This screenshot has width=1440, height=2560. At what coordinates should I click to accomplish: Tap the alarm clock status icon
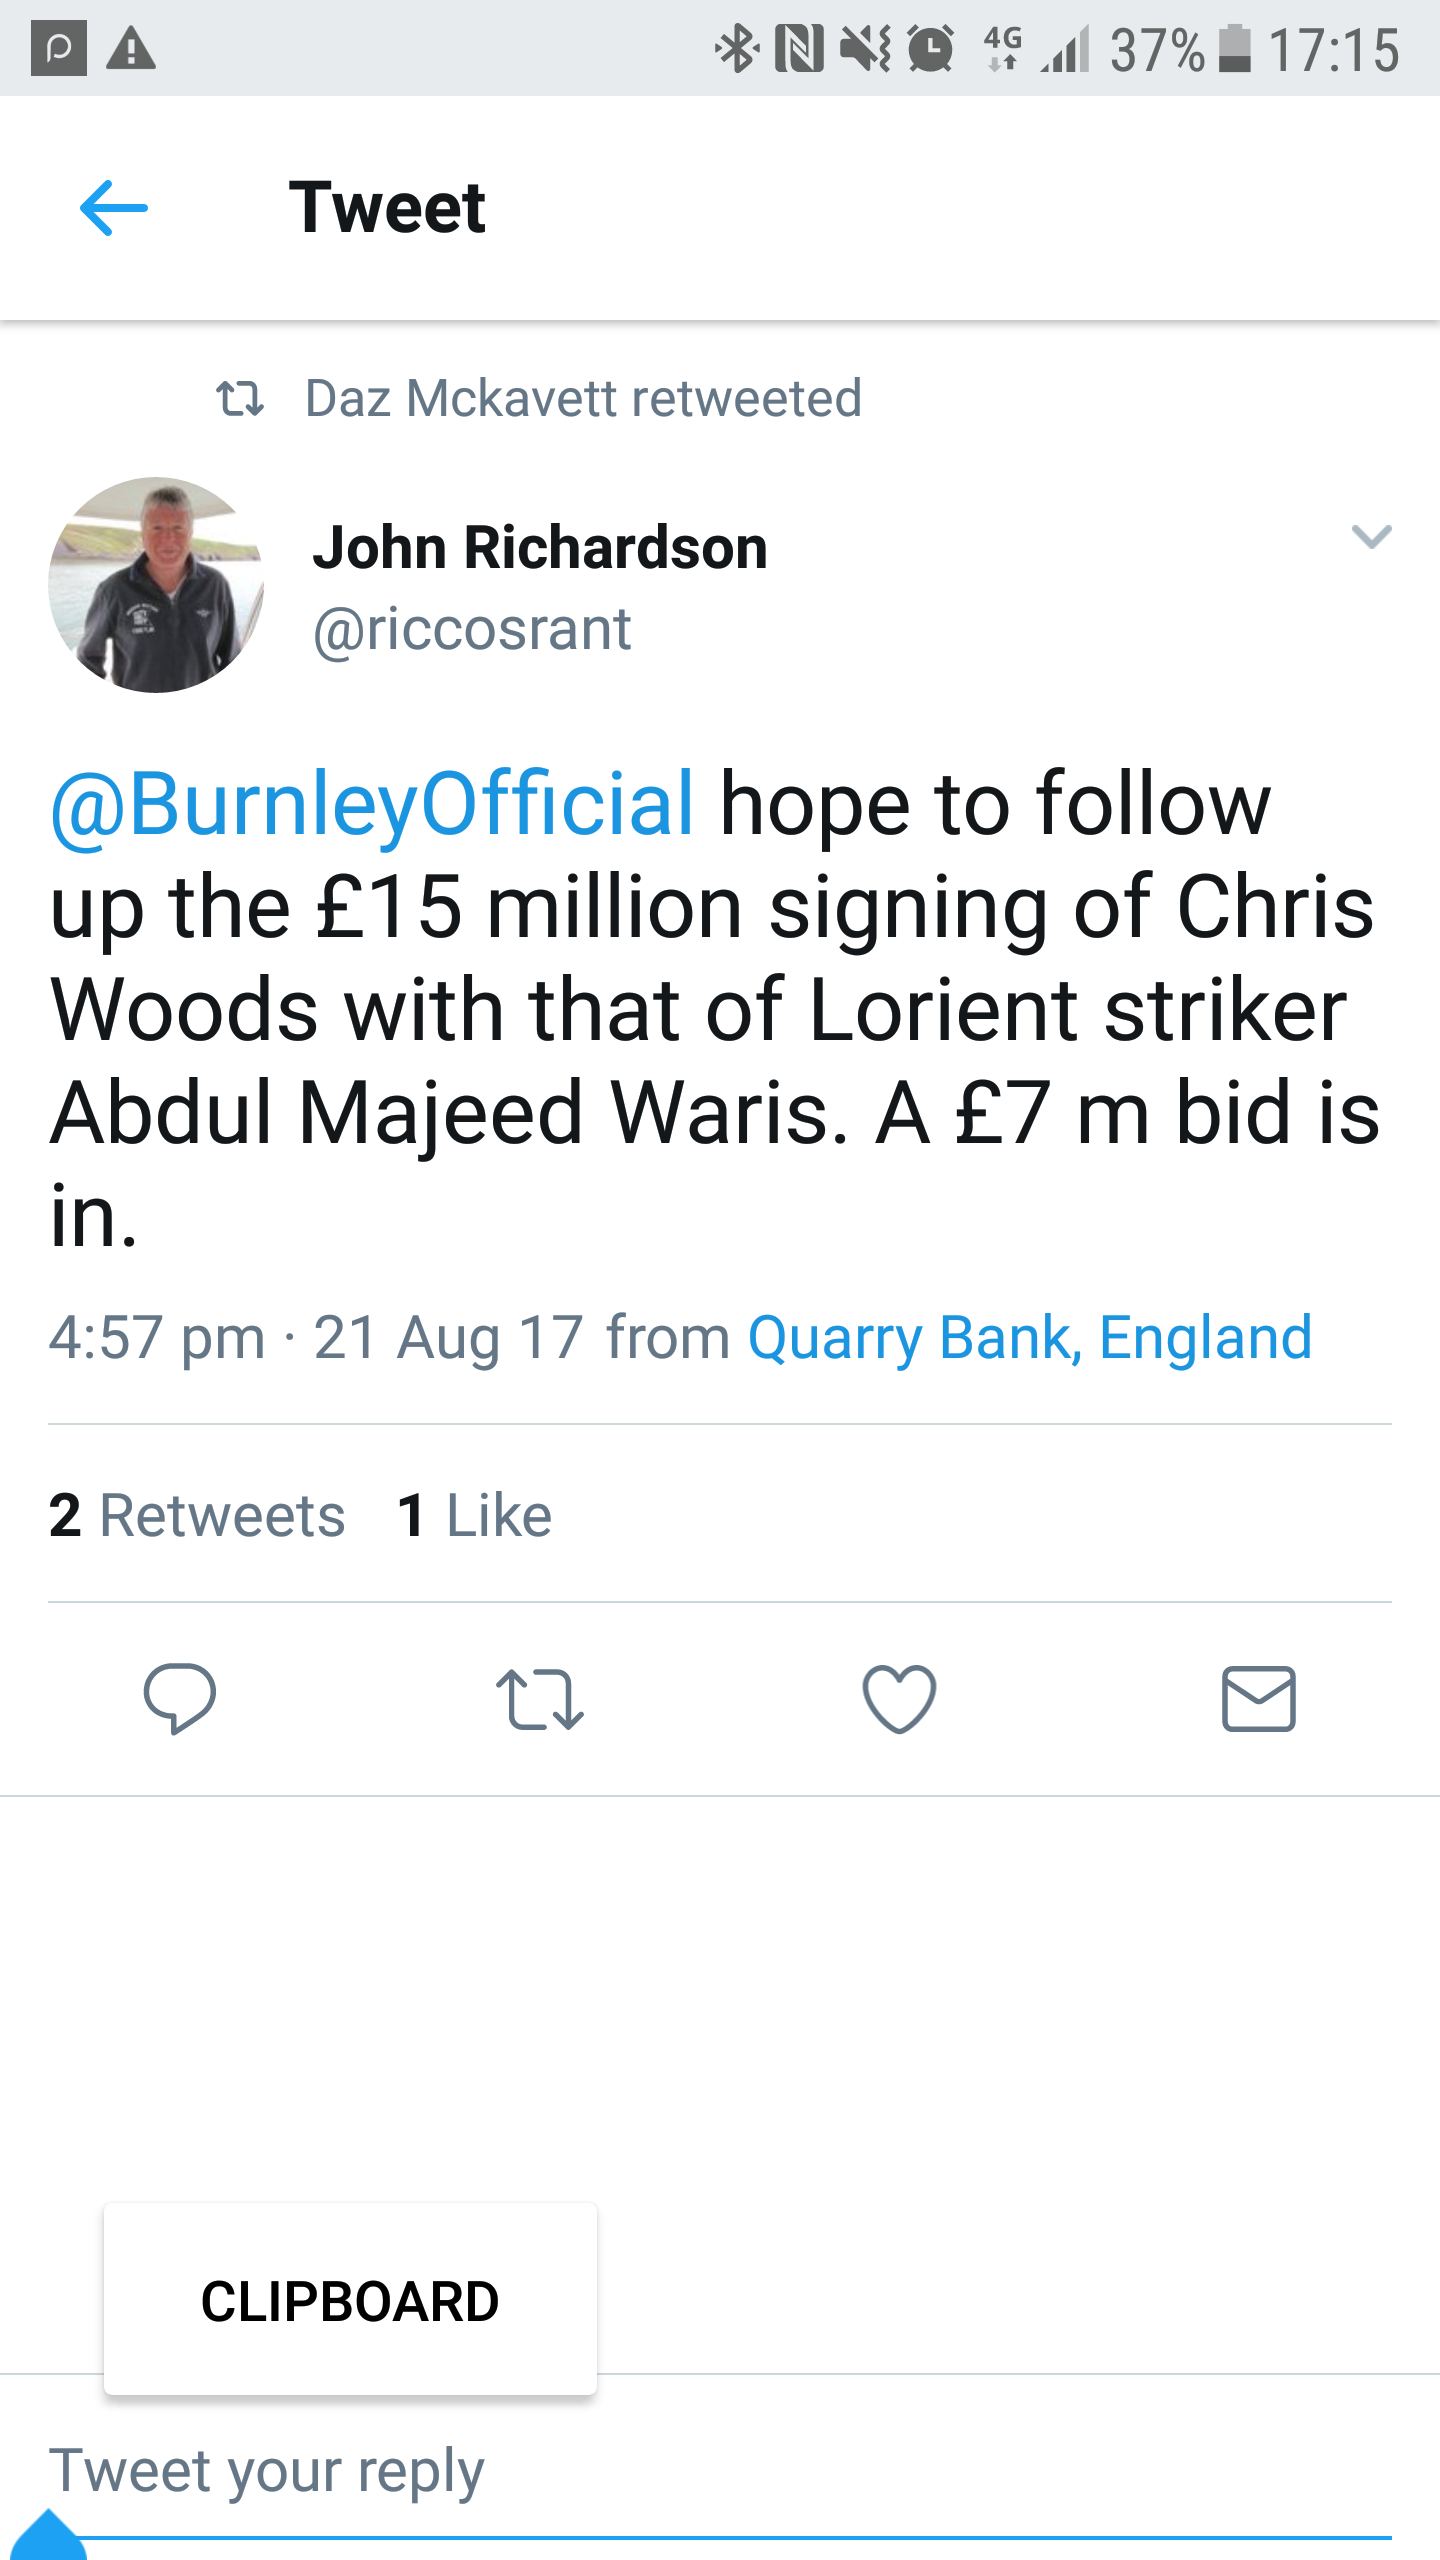[x=931, y=49]
